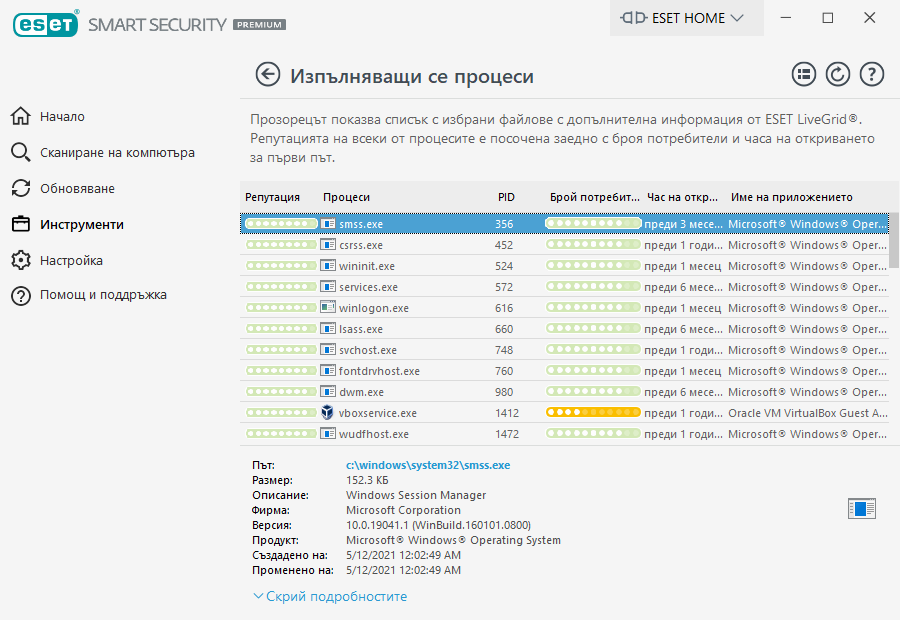Screen dimensions: 900x620
Task: Select the services.exe process name
Action: coord(368,287)
